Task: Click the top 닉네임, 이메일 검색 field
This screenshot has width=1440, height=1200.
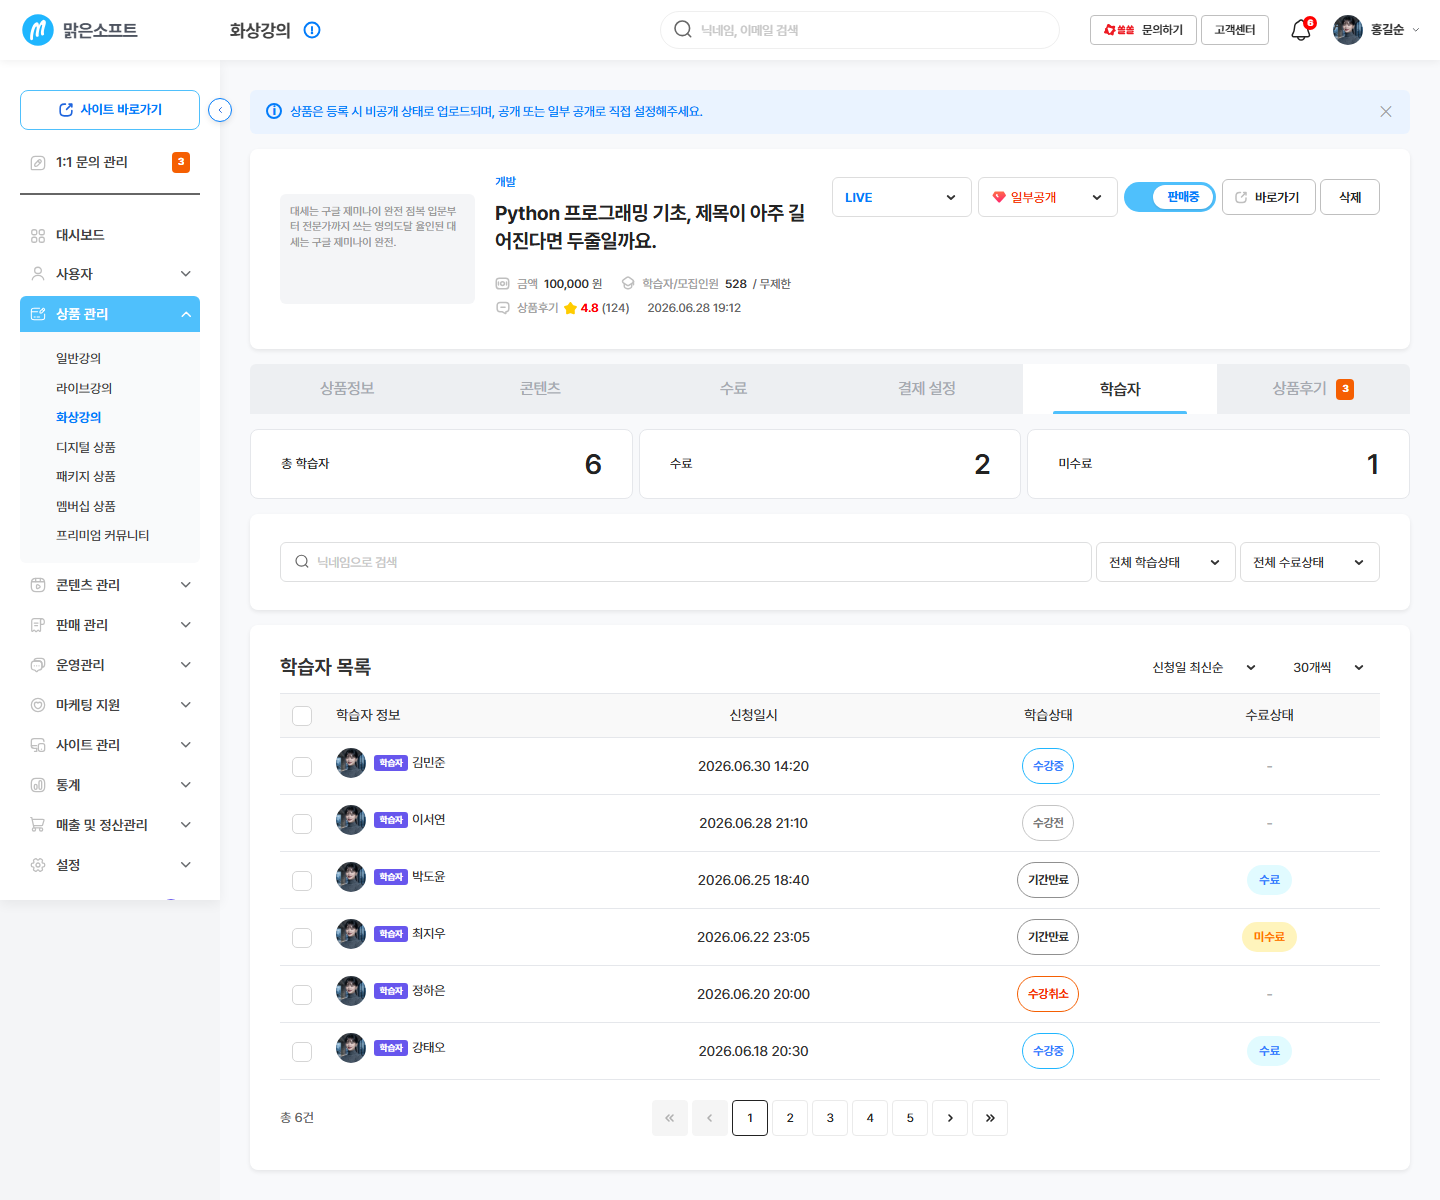Action: pos(860,30)
